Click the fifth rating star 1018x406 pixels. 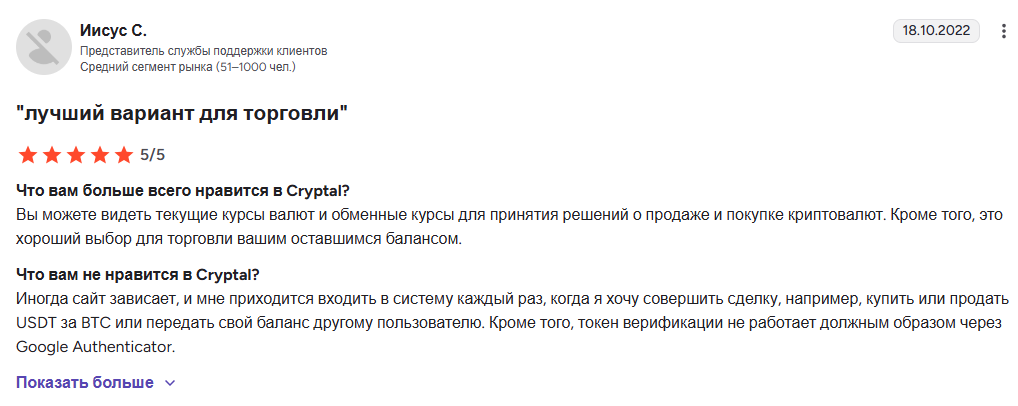click(123, 155)
